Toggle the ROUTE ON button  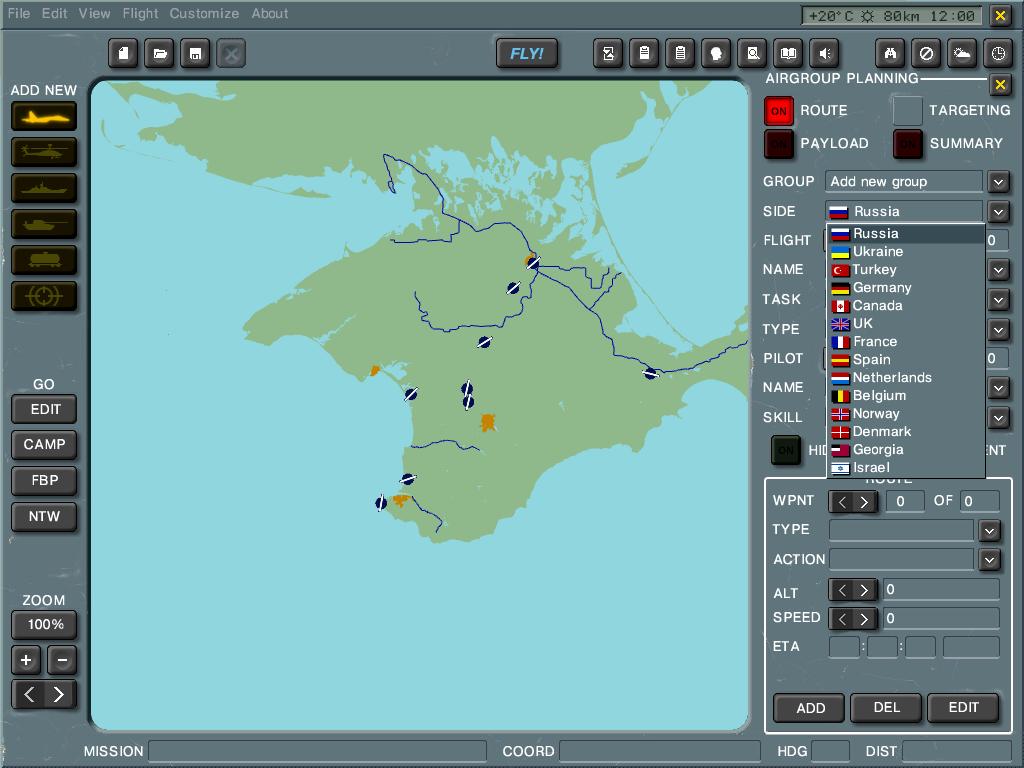click(779, 111)
